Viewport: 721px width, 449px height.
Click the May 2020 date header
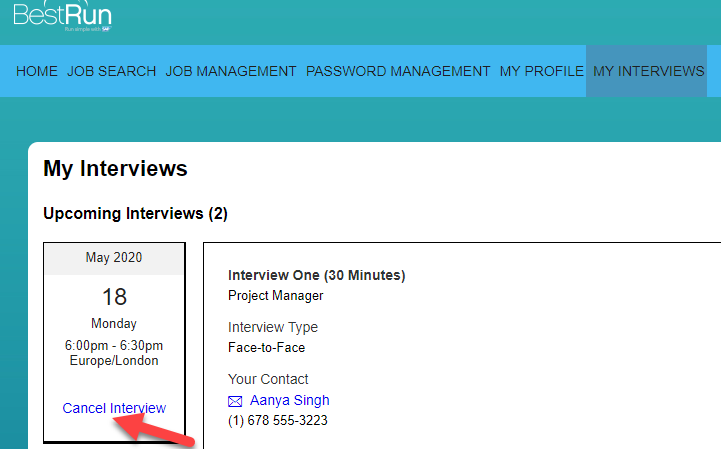point(114,257)
